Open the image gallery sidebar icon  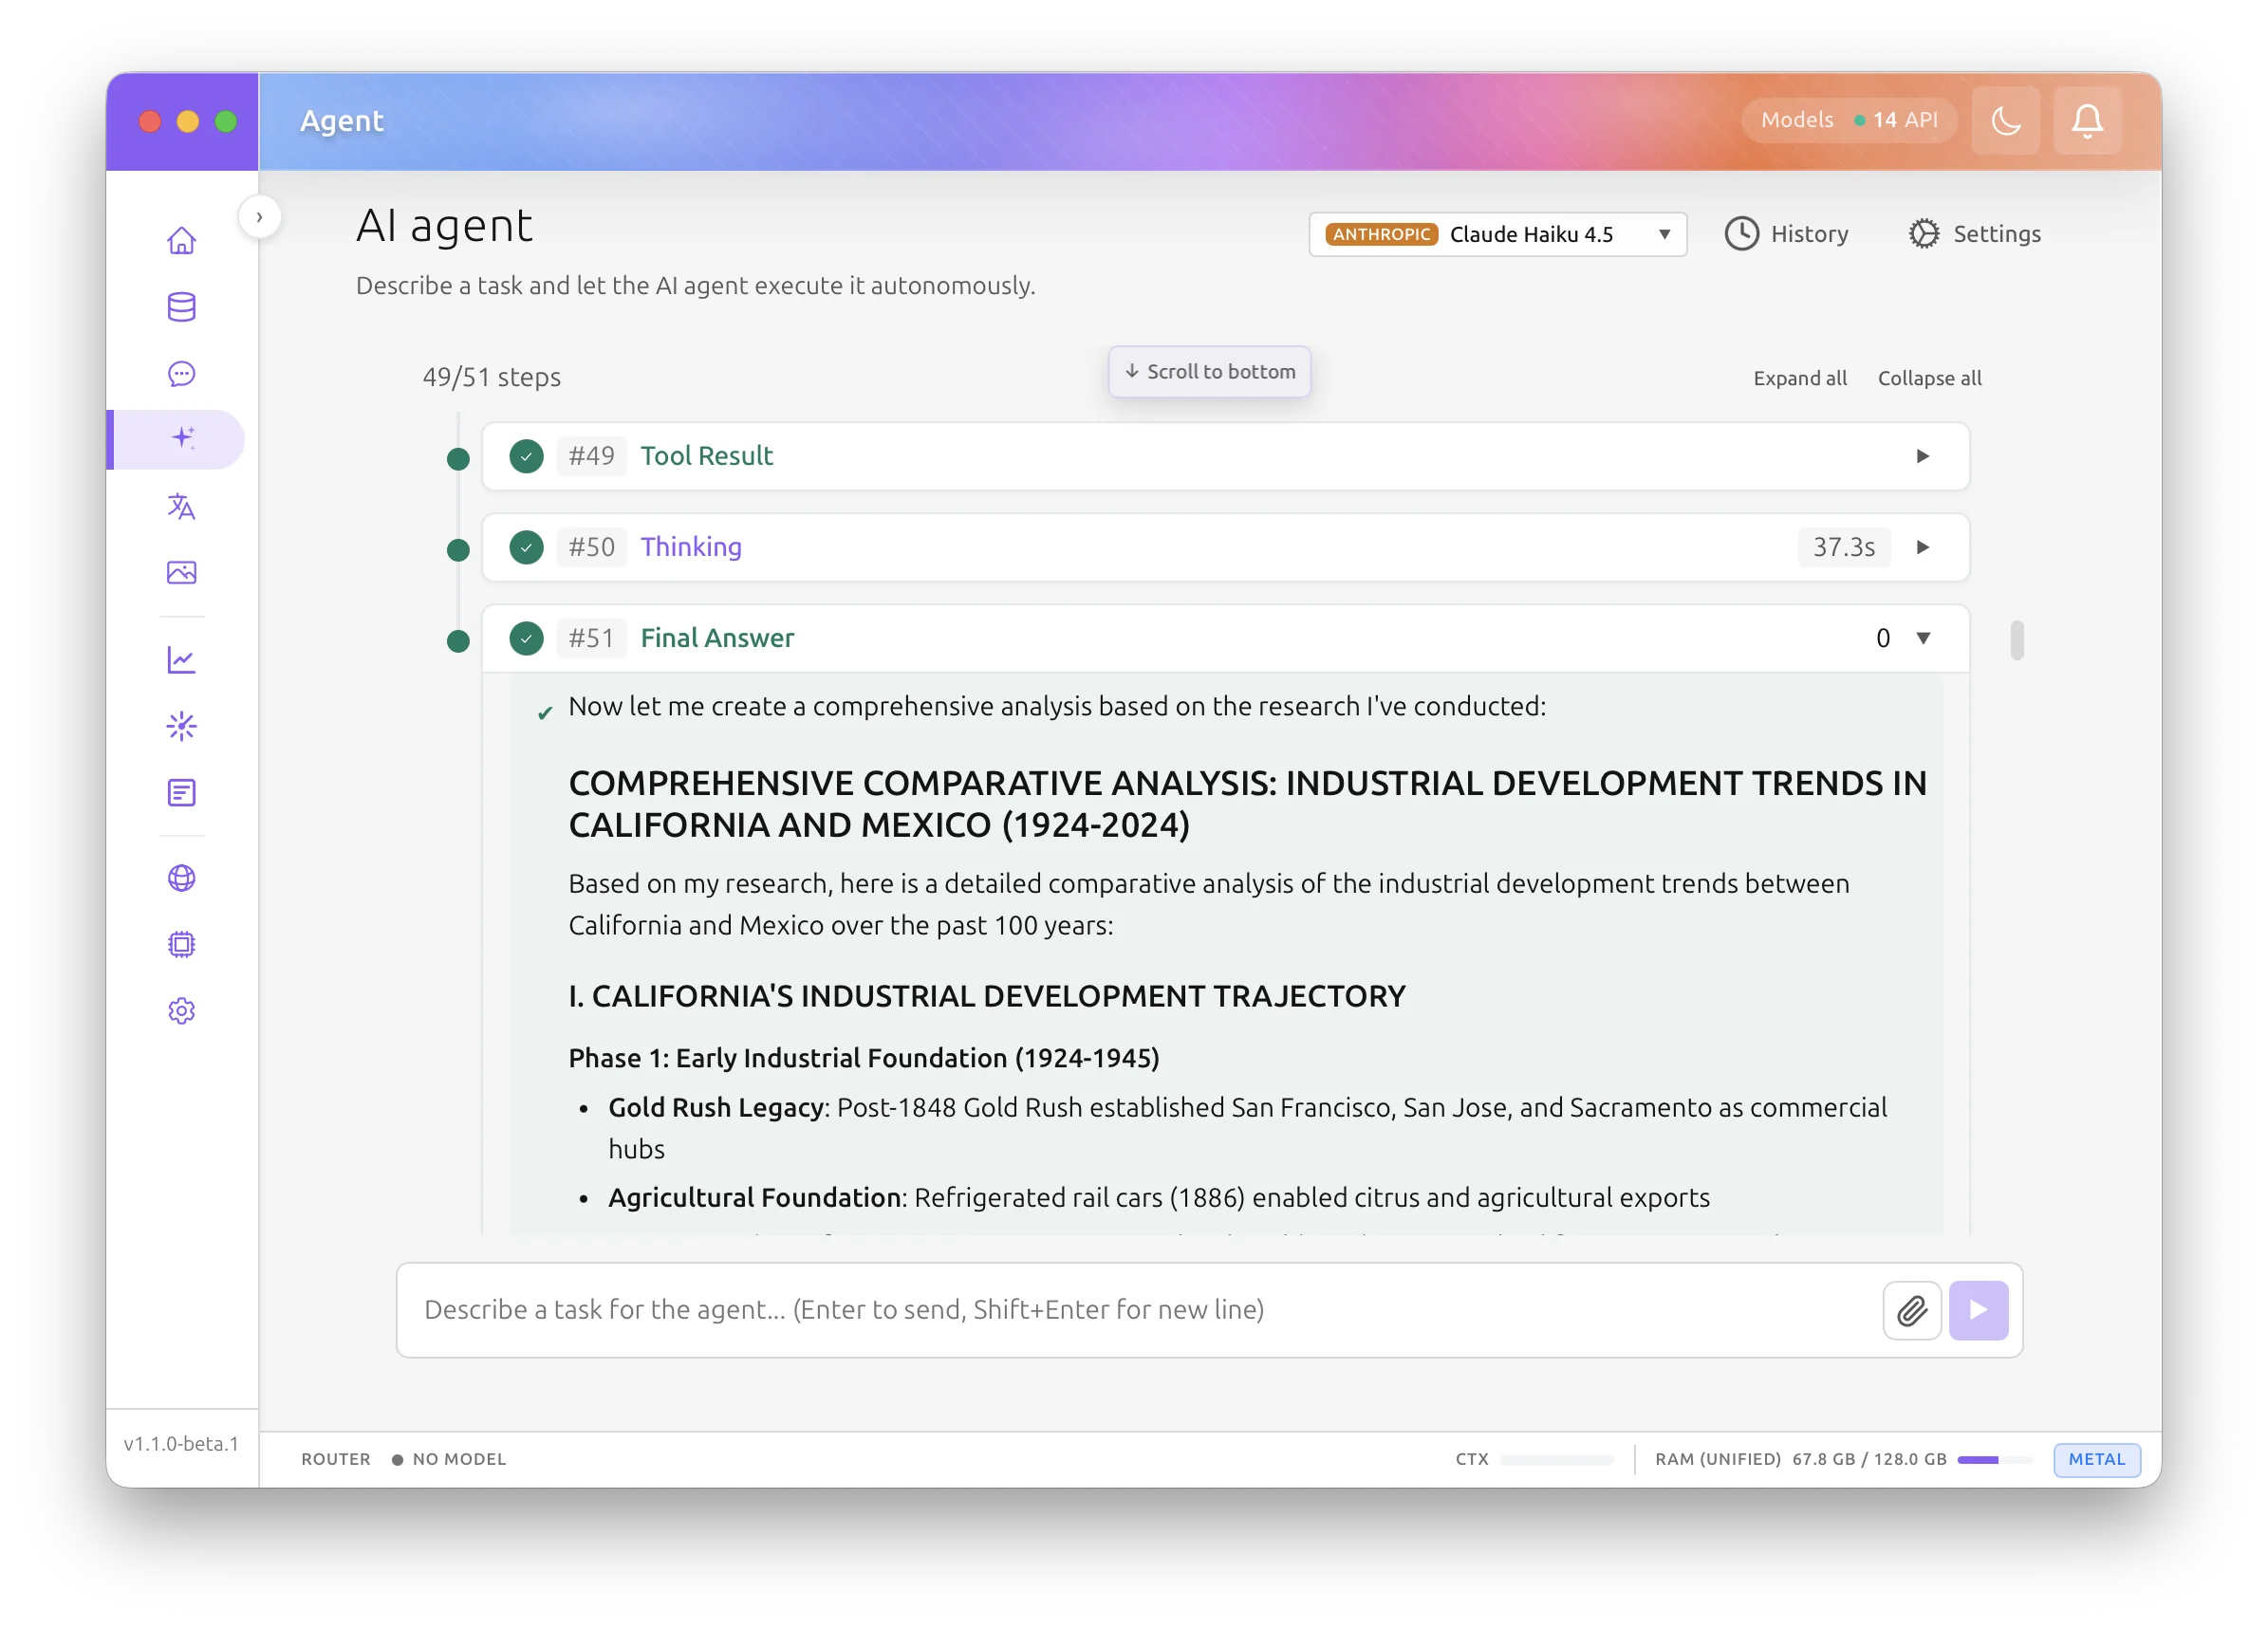point(181,573)
